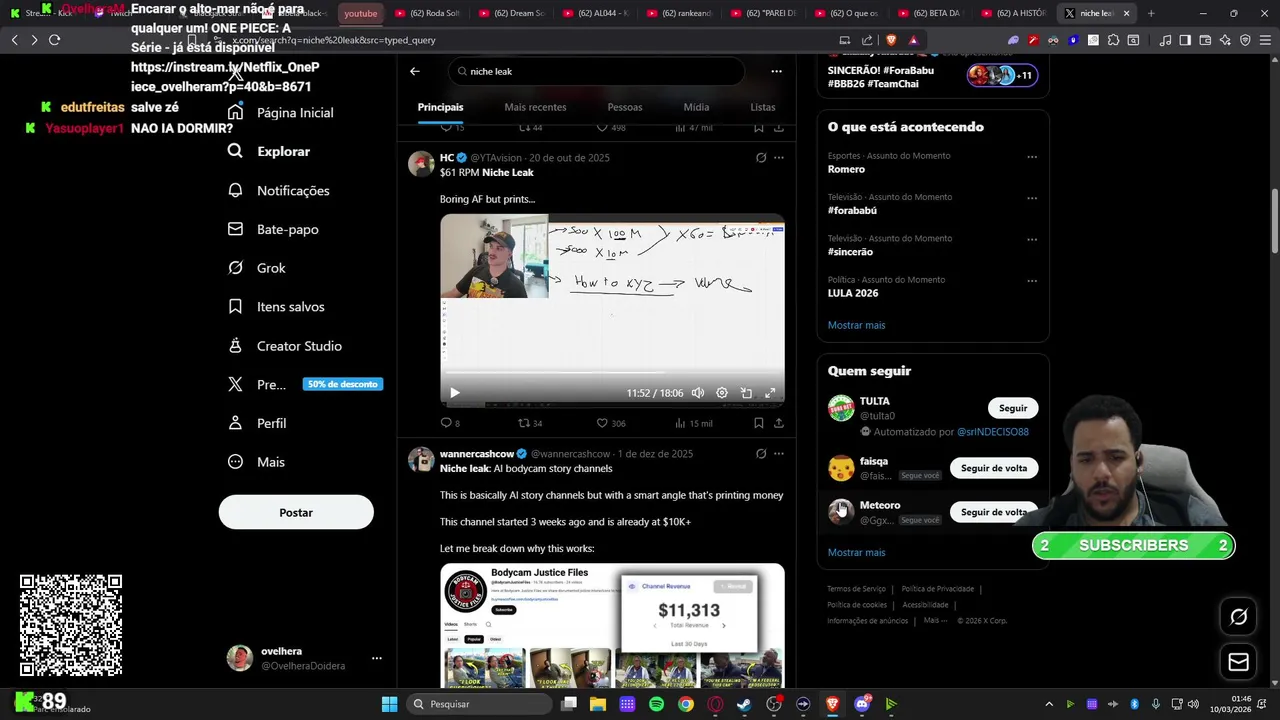The image size is (1280, 720).
Task: Show more under Quem seguir
Action: (856, 552)
